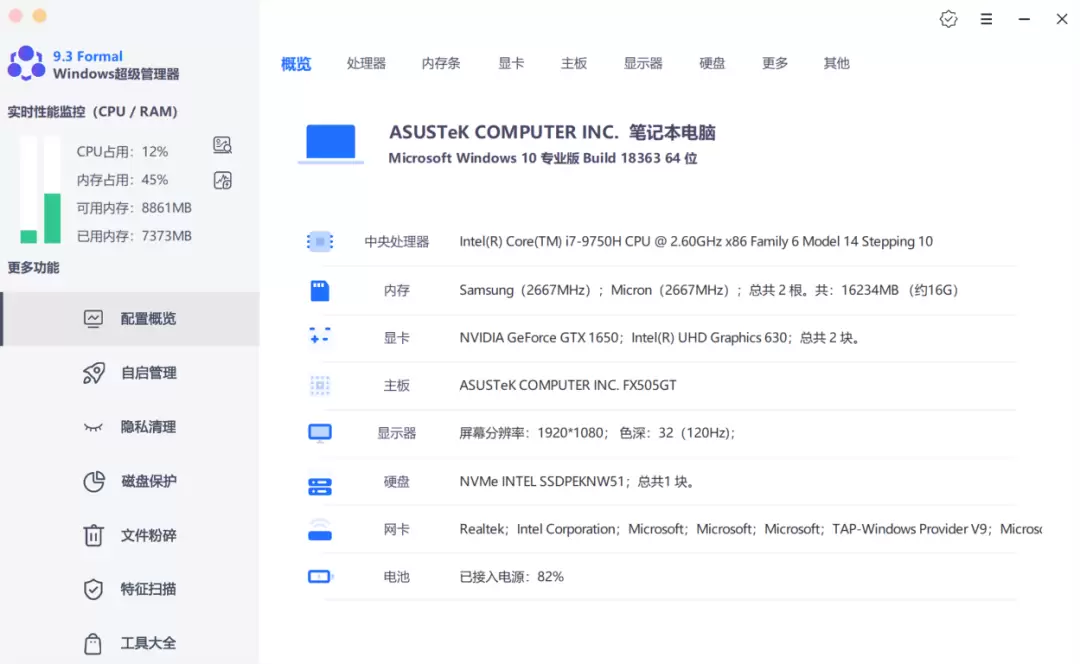
Task: Click the CPU占用: 12% text
Action: click(x=122, y=152)
